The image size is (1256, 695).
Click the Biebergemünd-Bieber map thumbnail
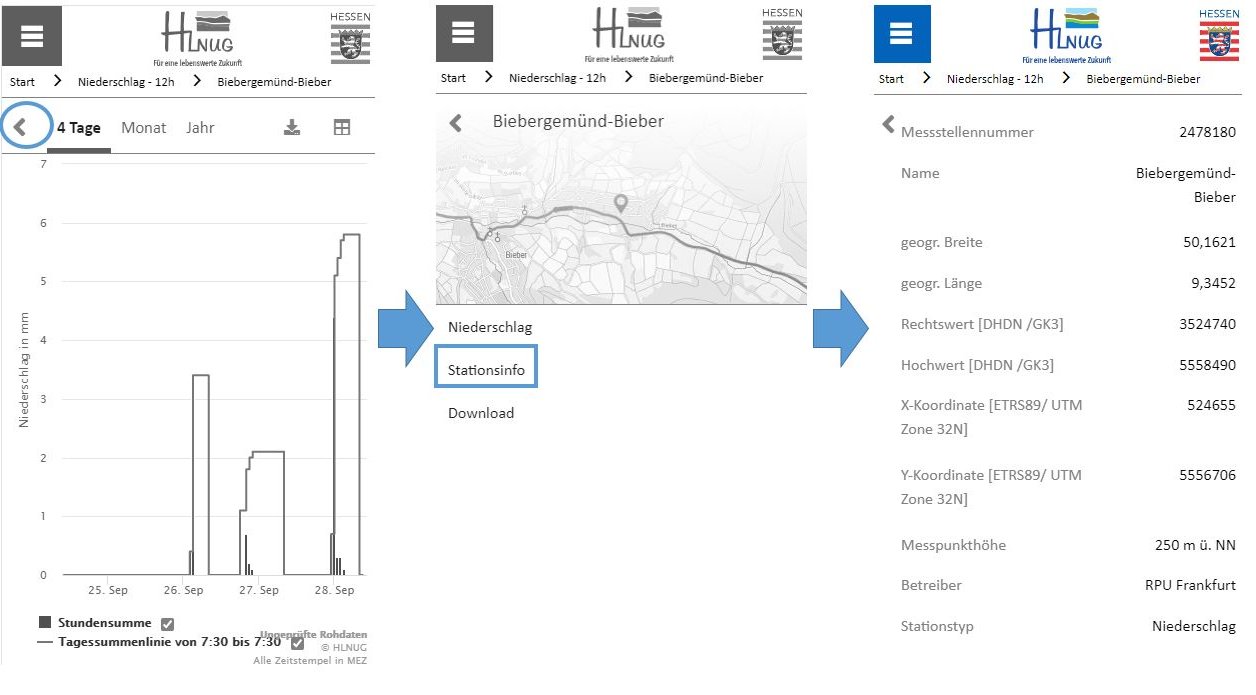621,250
